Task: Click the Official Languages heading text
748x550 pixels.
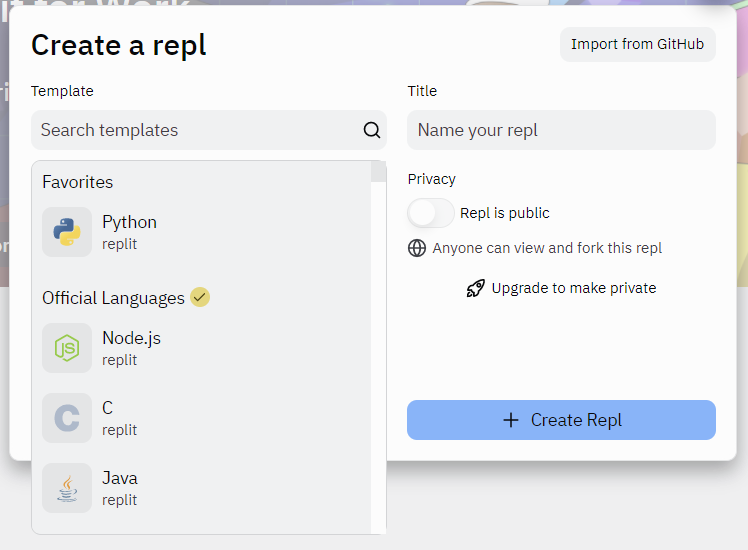Action: 113,298
